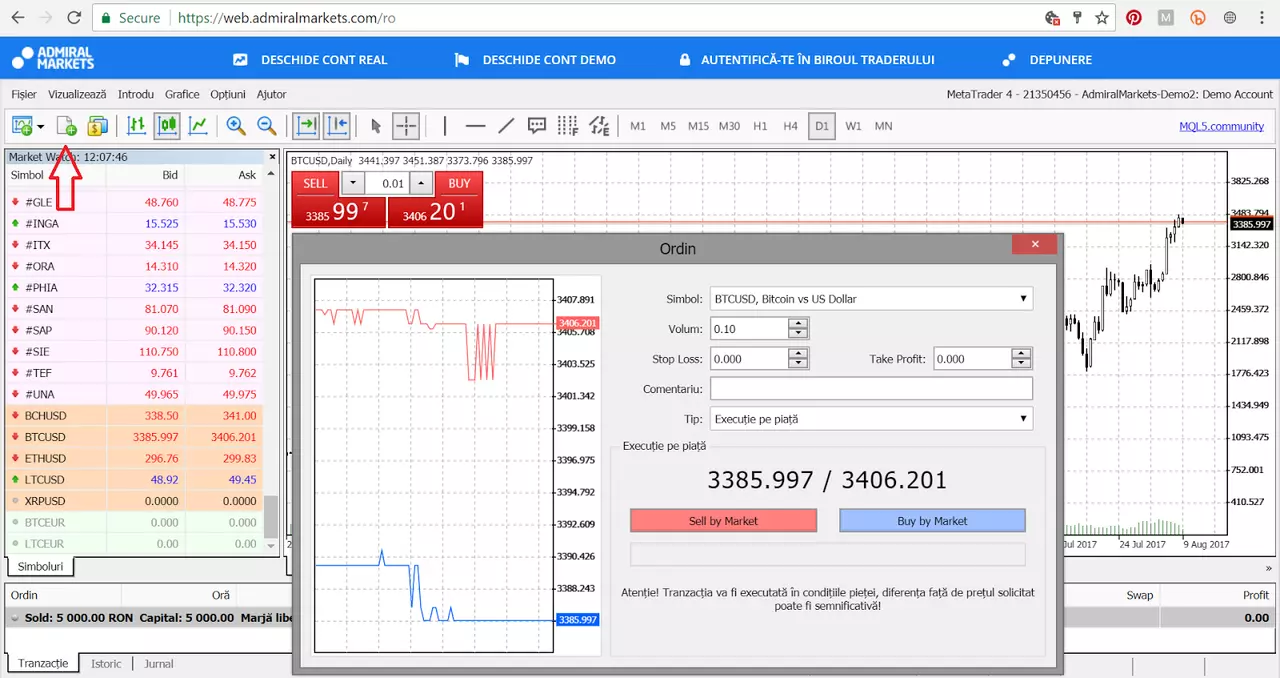Collapse the Sold balance row expander
This screenshot has width=1280, height=678.
coord(15,619)
